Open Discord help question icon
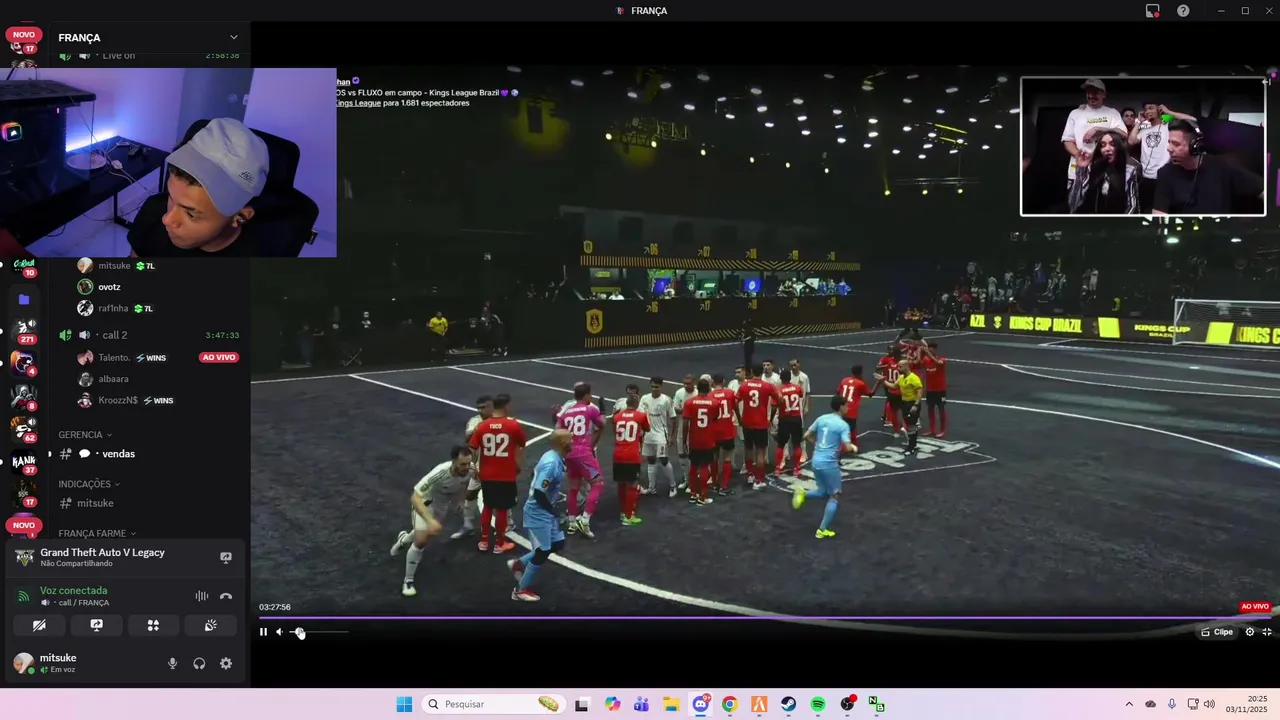1280x720 pixels. pos(1183,11)
